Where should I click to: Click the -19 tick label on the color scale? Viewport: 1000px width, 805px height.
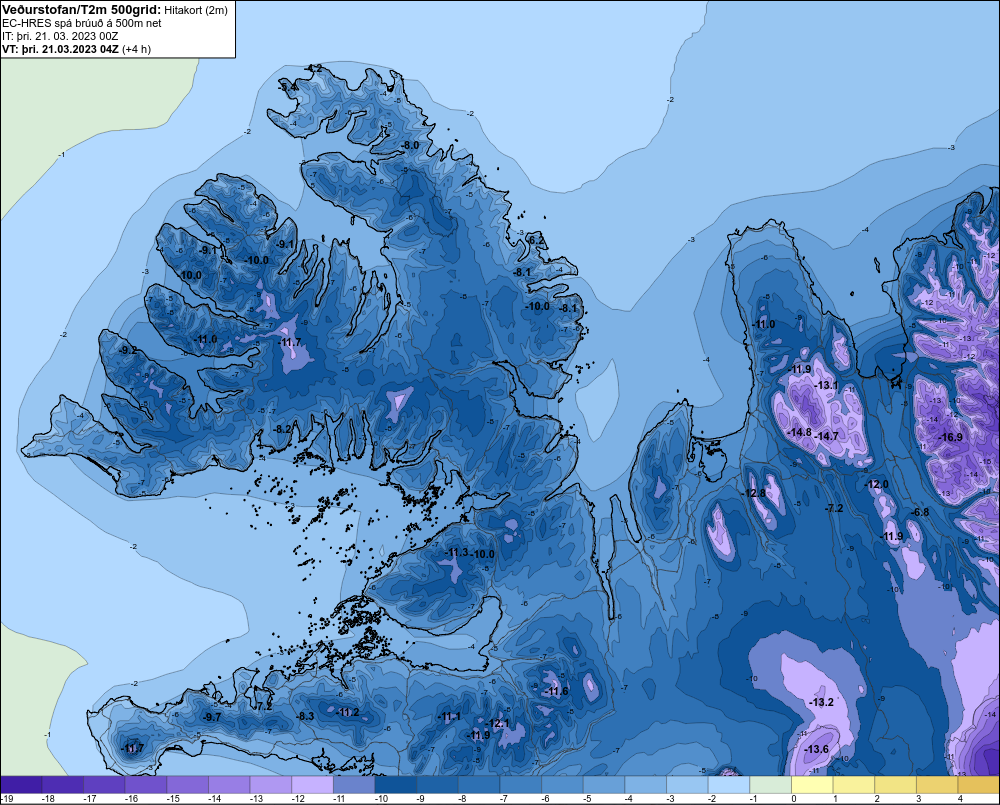coord(7,799)
